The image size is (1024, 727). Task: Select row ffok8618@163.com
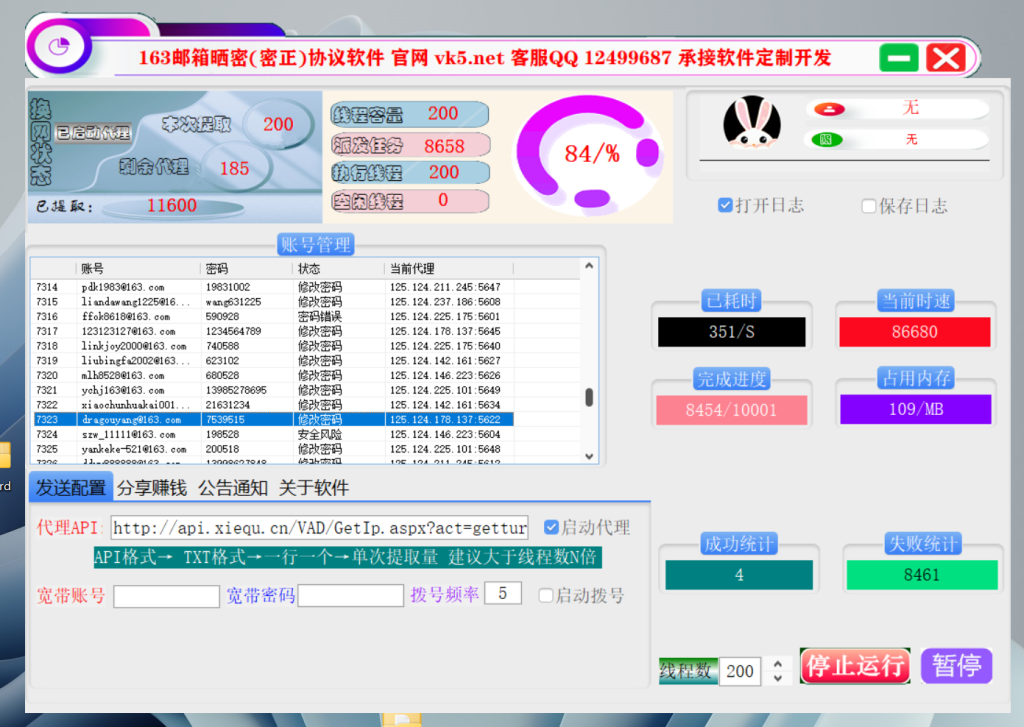(x=274, y=317)
